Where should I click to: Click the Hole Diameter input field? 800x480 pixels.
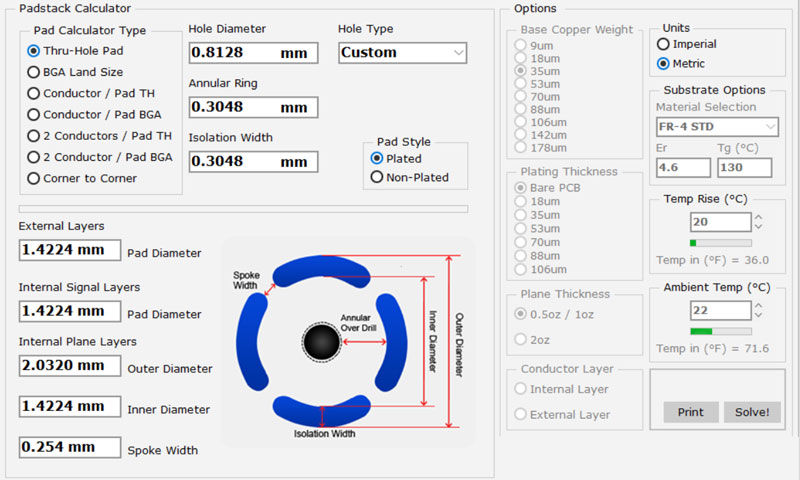[x=252, y=53]
